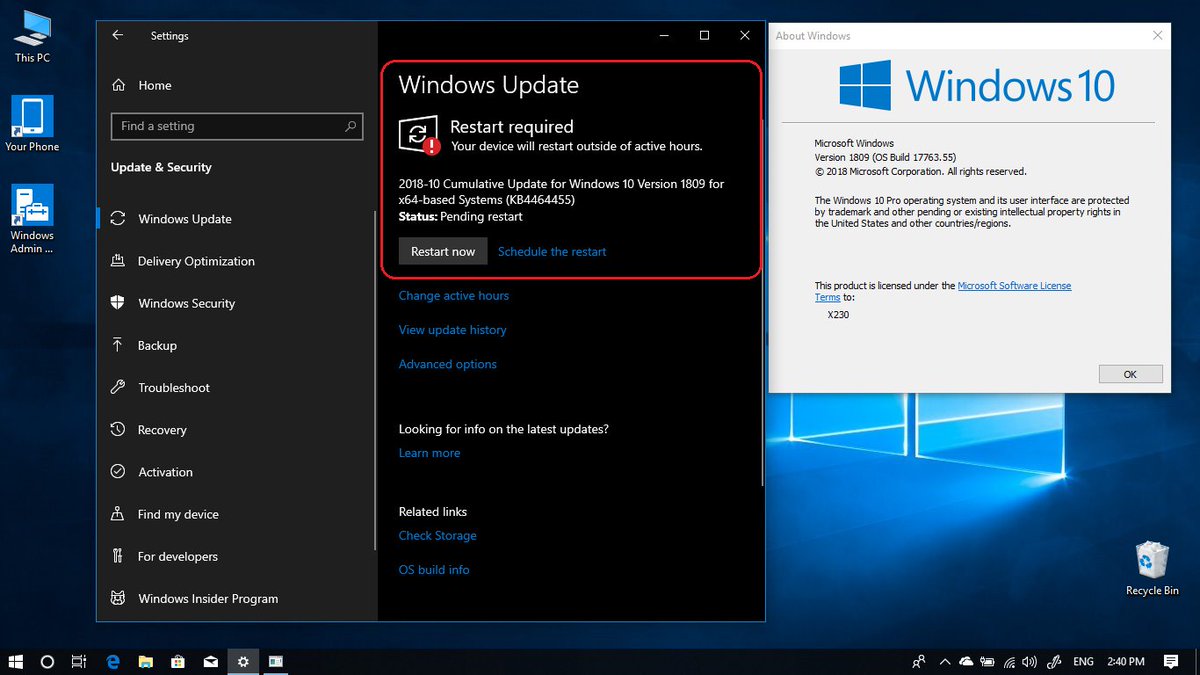Click the Find a setting search field

(236, 126)
